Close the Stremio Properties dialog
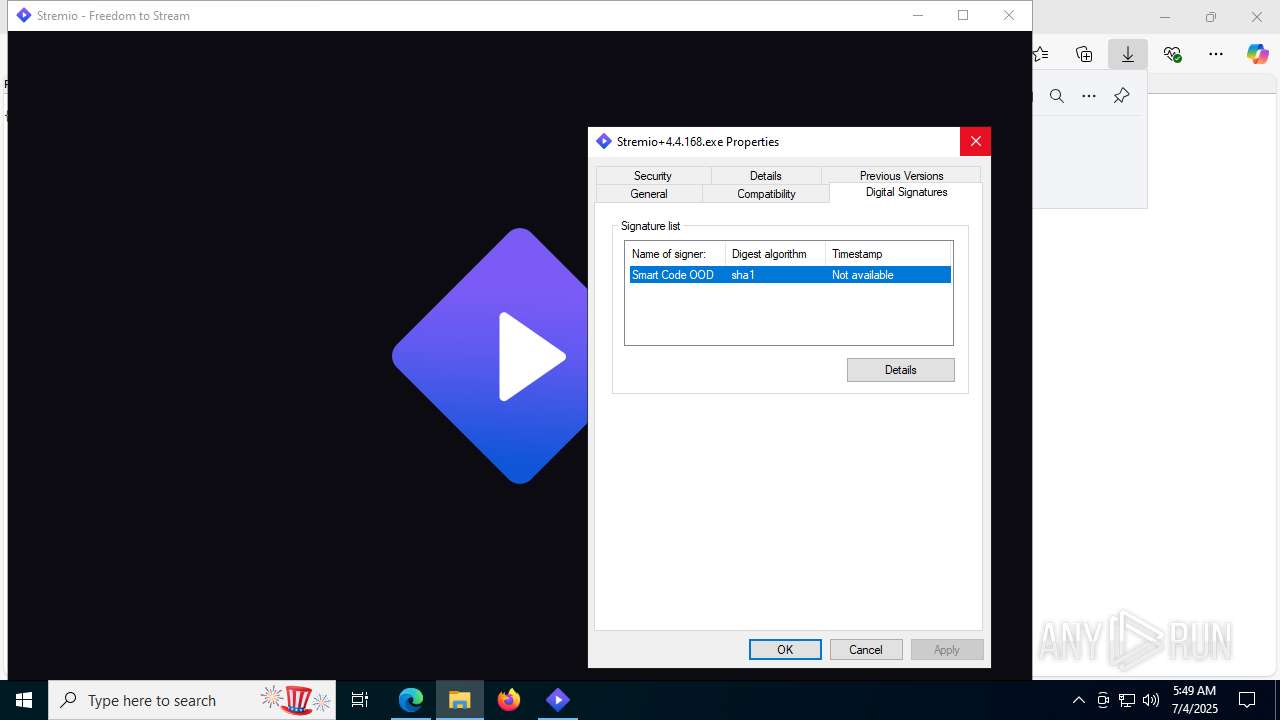This screenshot has height=720, width=1280. (975, 141)
